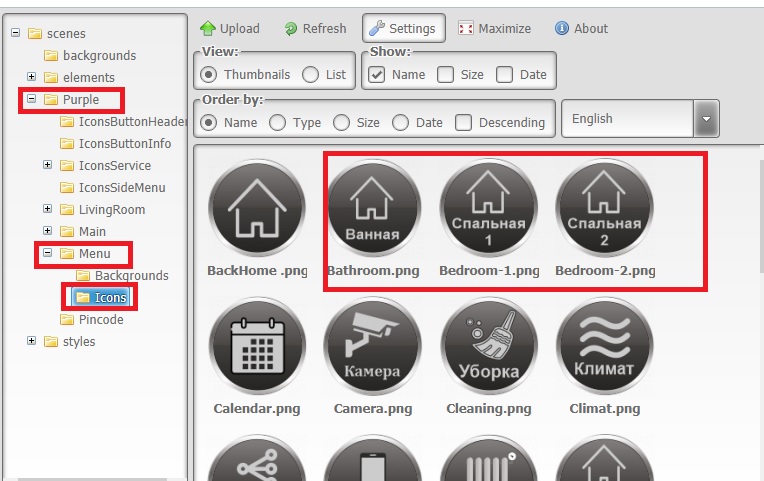The width and height of the screenshot is (764, 481).
Task: Maximize the file browser
Action: 494,28
